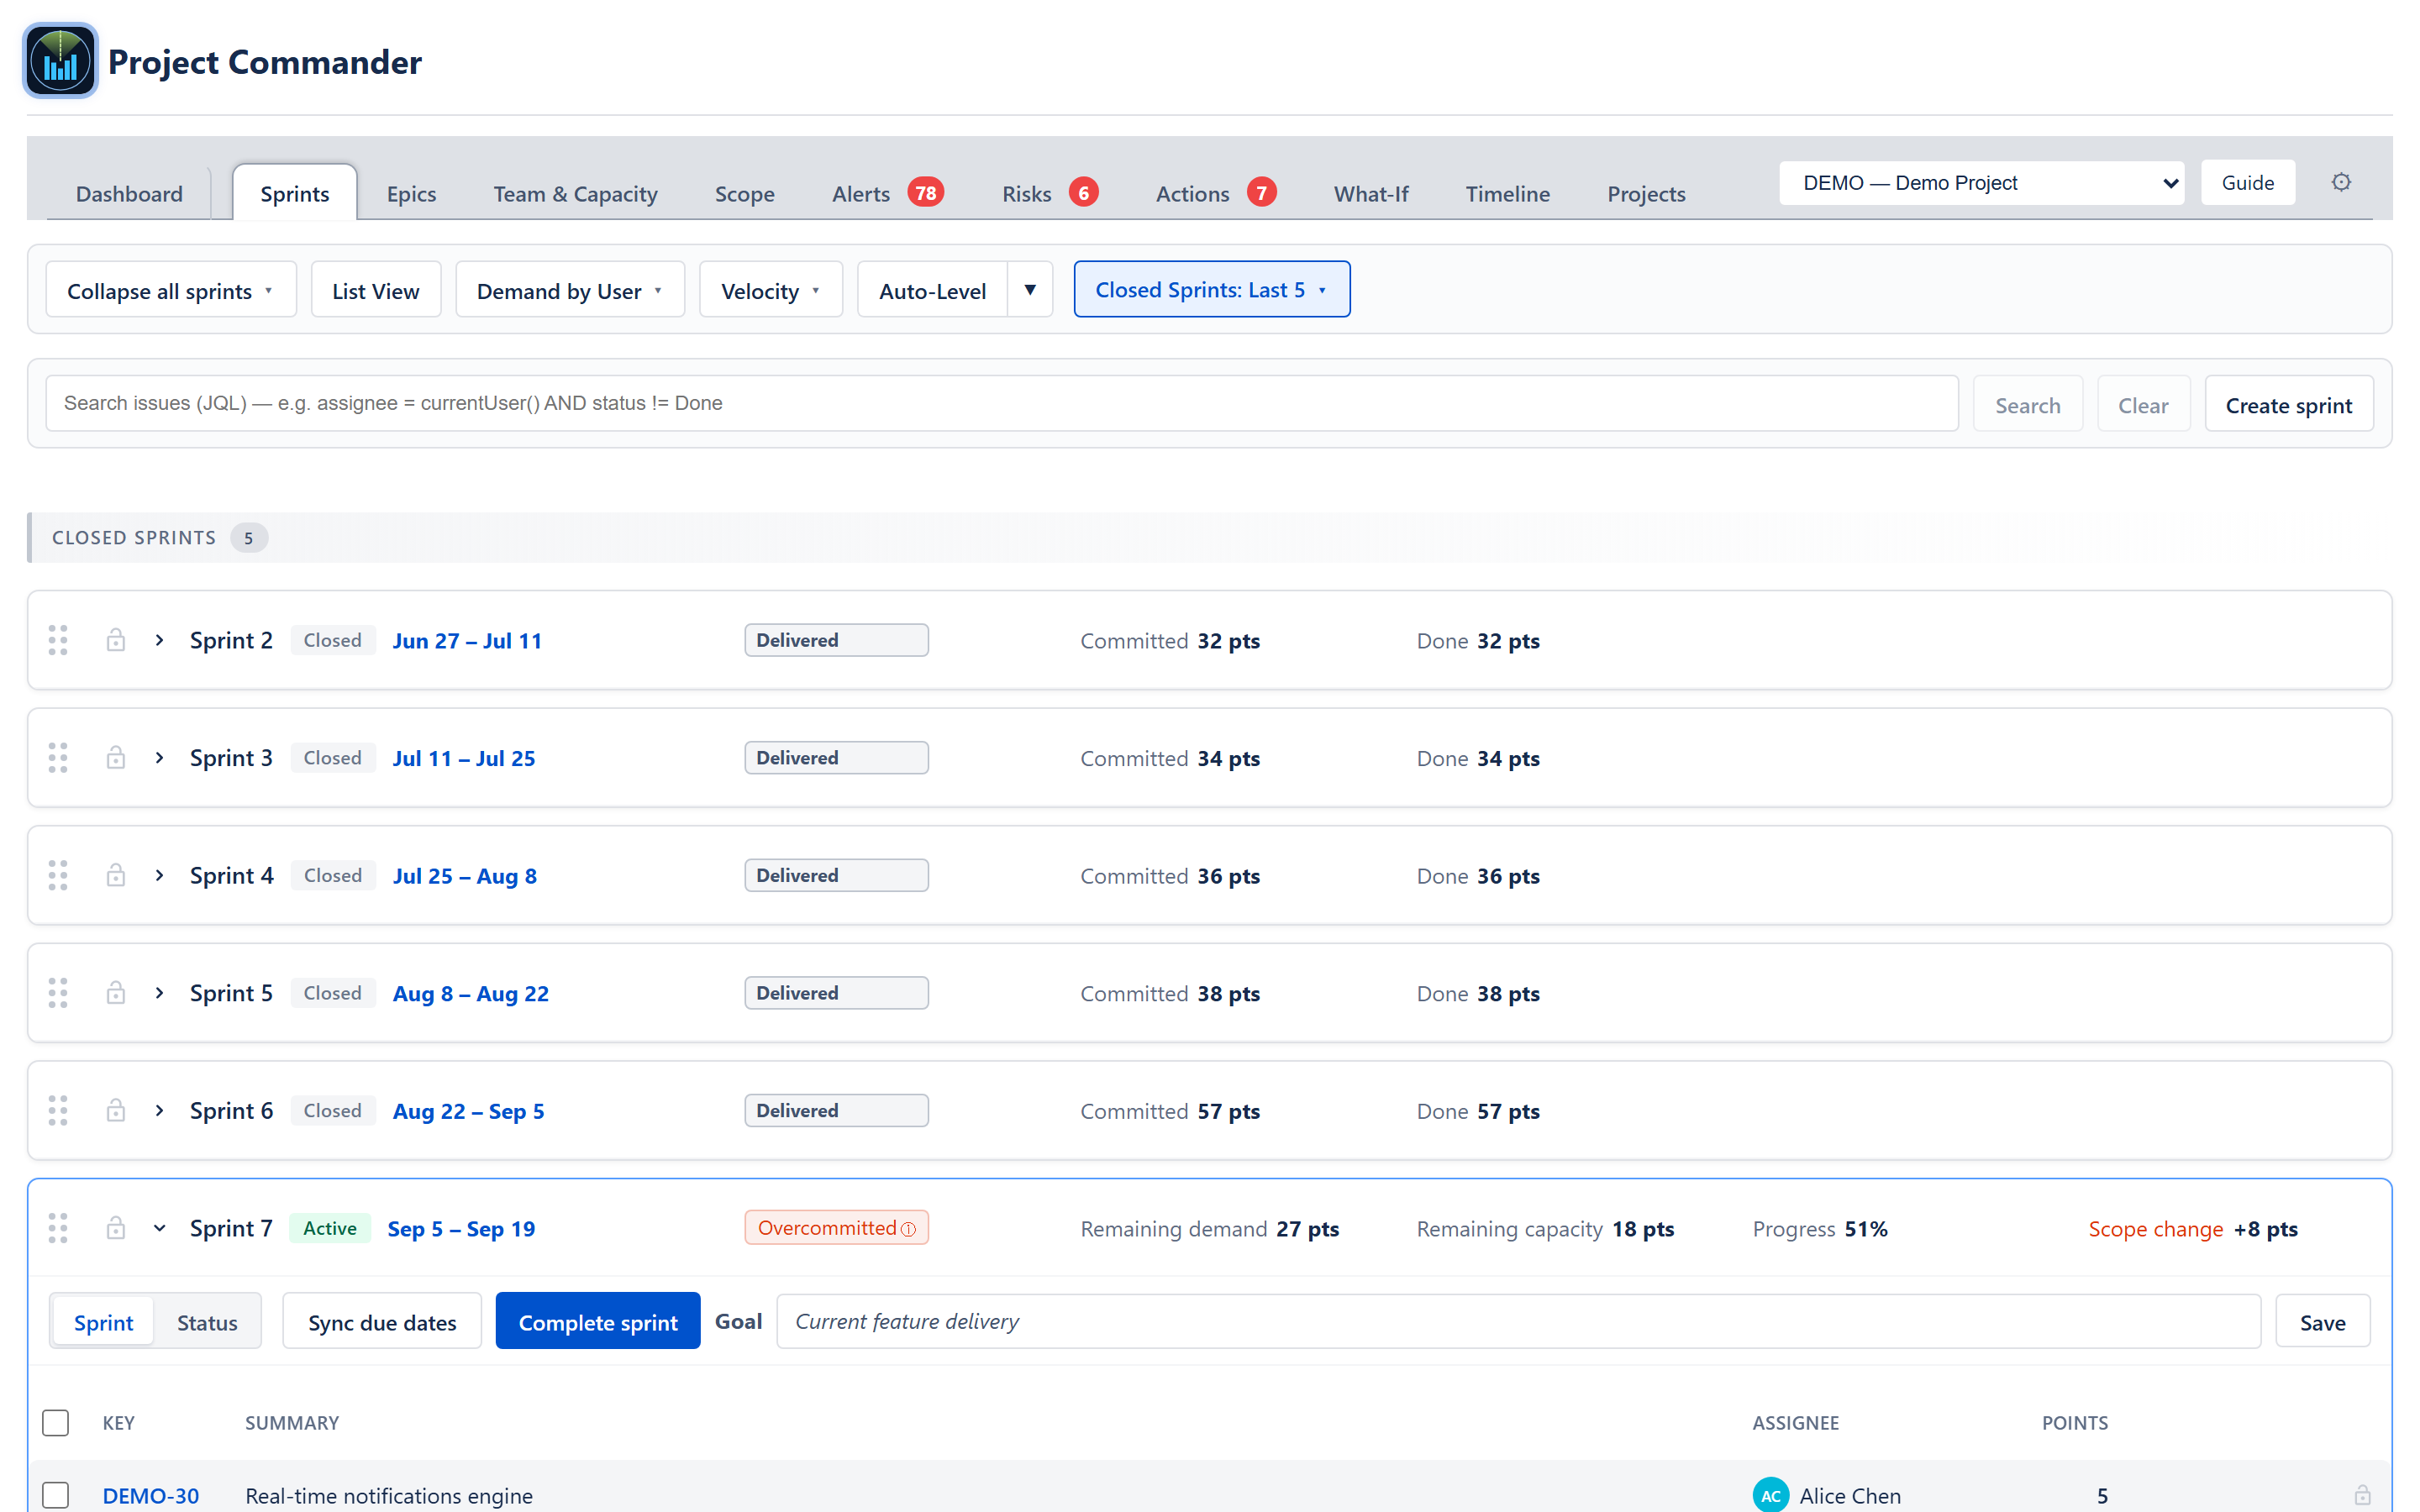Focus the JQL search issues field
The height and width of the screenshot is (1512, 2420).
click(x=1002, y=403)
